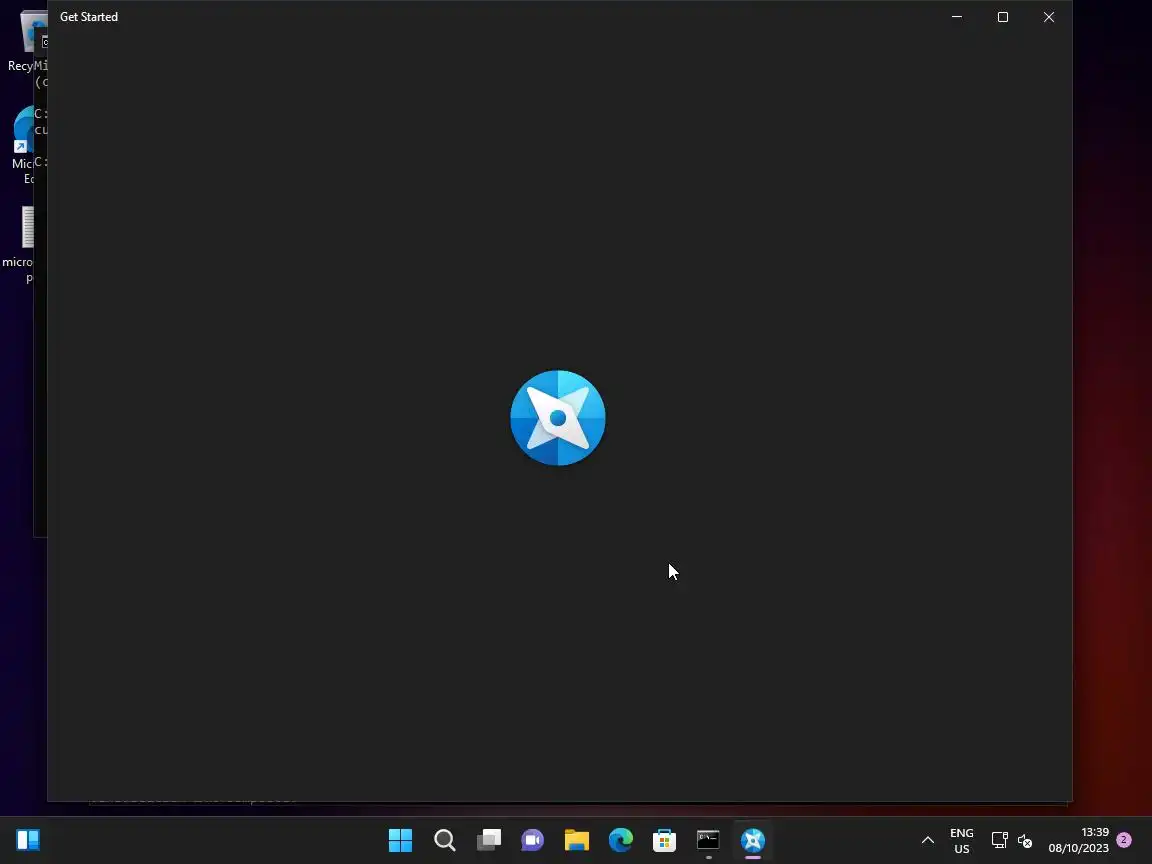Switch to the Command Prompt taskbar icon
The width and height of the screenshot is (1152, 864).
pos(708,840)
